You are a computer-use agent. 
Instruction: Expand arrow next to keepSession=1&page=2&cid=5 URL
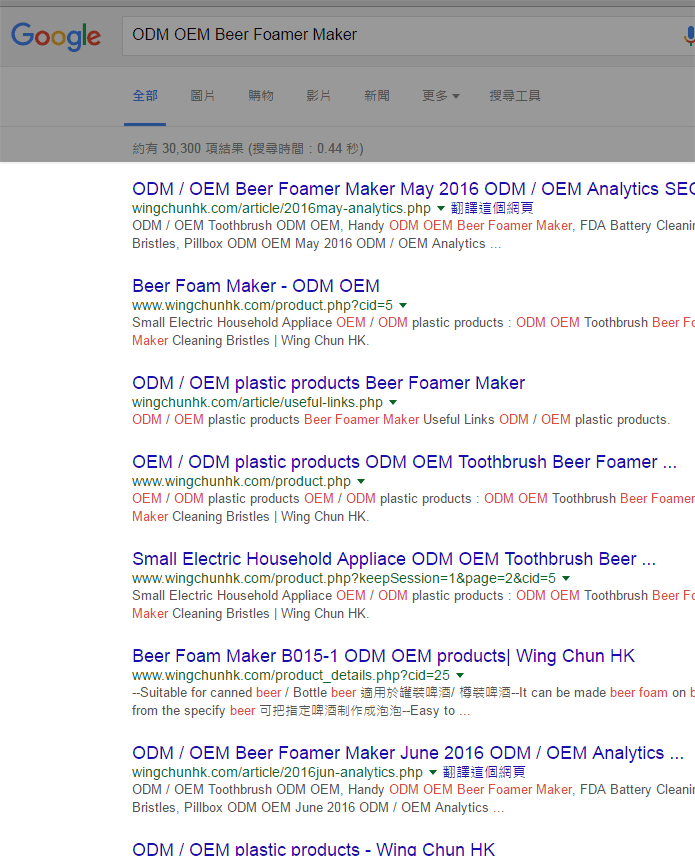coord(566,578)
